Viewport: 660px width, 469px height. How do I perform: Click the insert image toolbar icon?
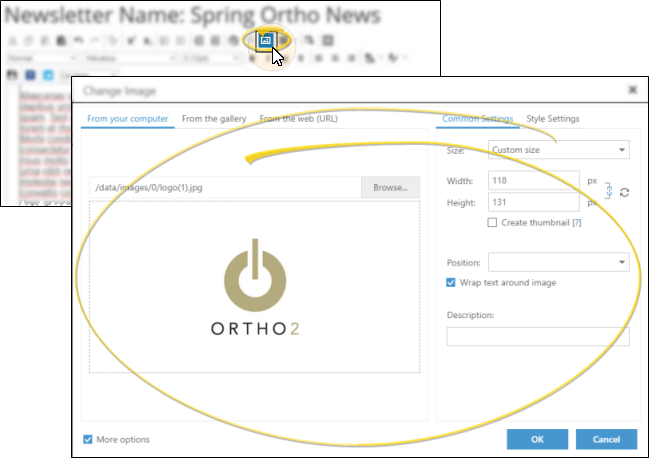(265, 41)
